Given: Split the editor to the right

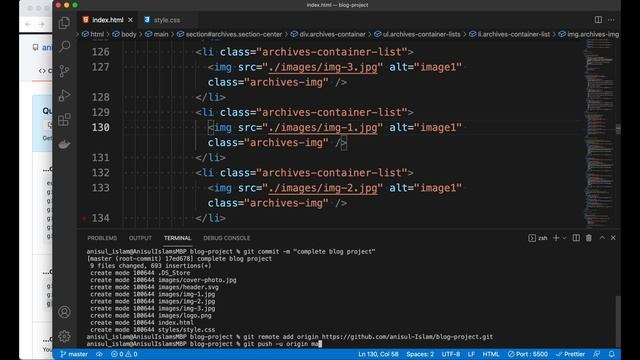Looking at the screenshot, I should [x=598, y=20].
